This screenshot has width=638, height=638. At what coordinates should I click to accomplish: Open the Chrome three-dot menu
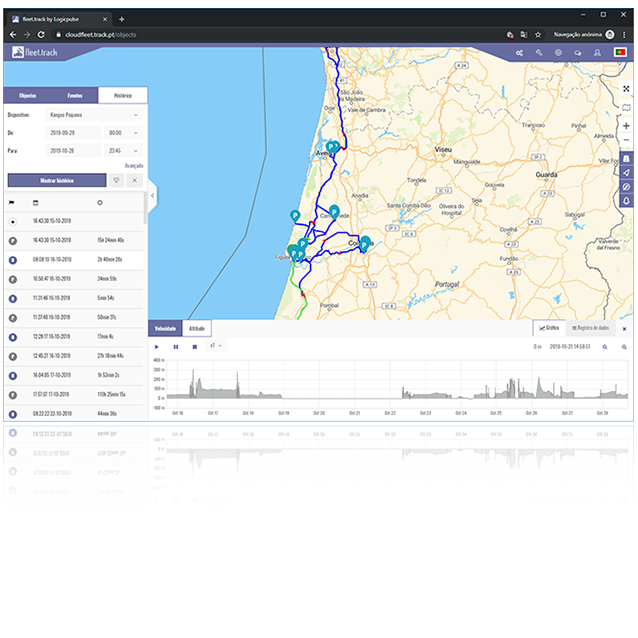[624, 35]
